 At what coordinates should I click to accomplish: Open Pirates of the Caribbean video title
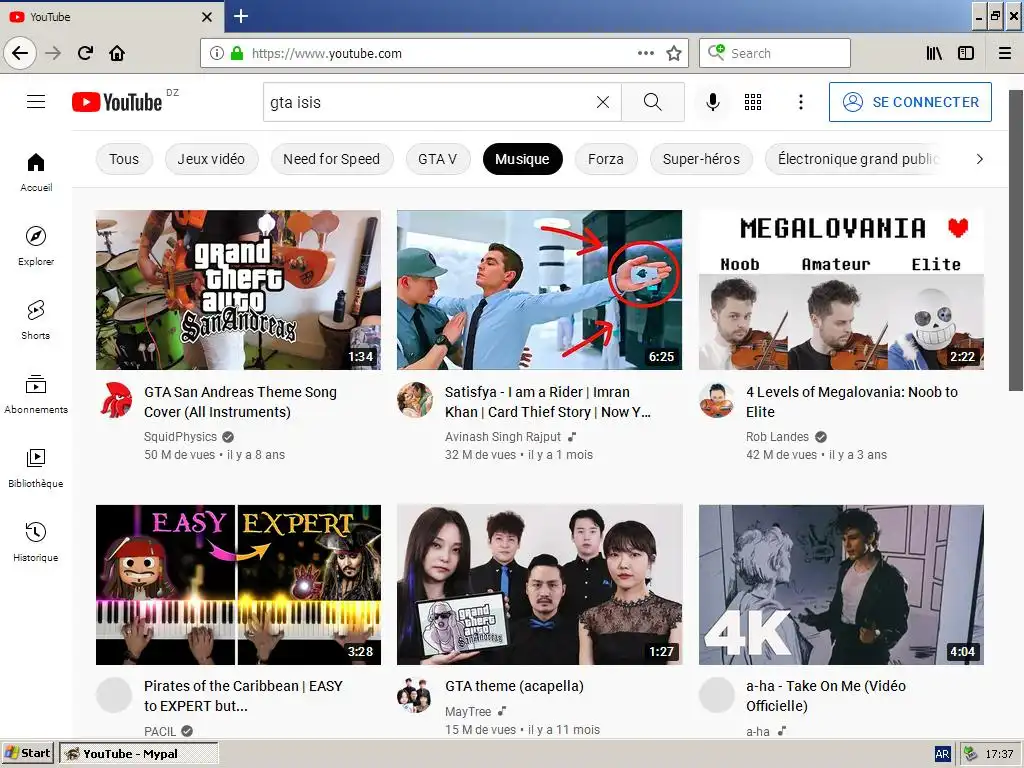(x=243, y=696)
